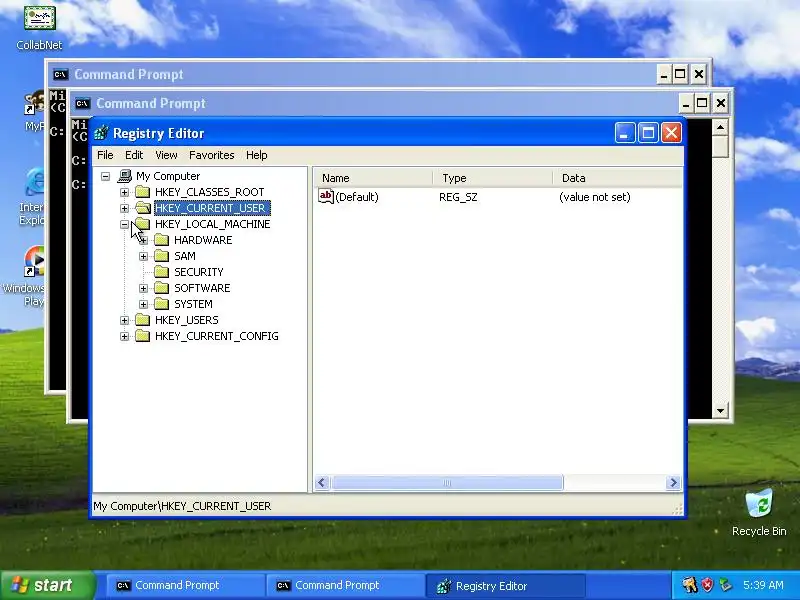The width and height of the screenshot is (800, 600).
Task: Click the (Default) string value icon
Action: [x=326, y=196]
